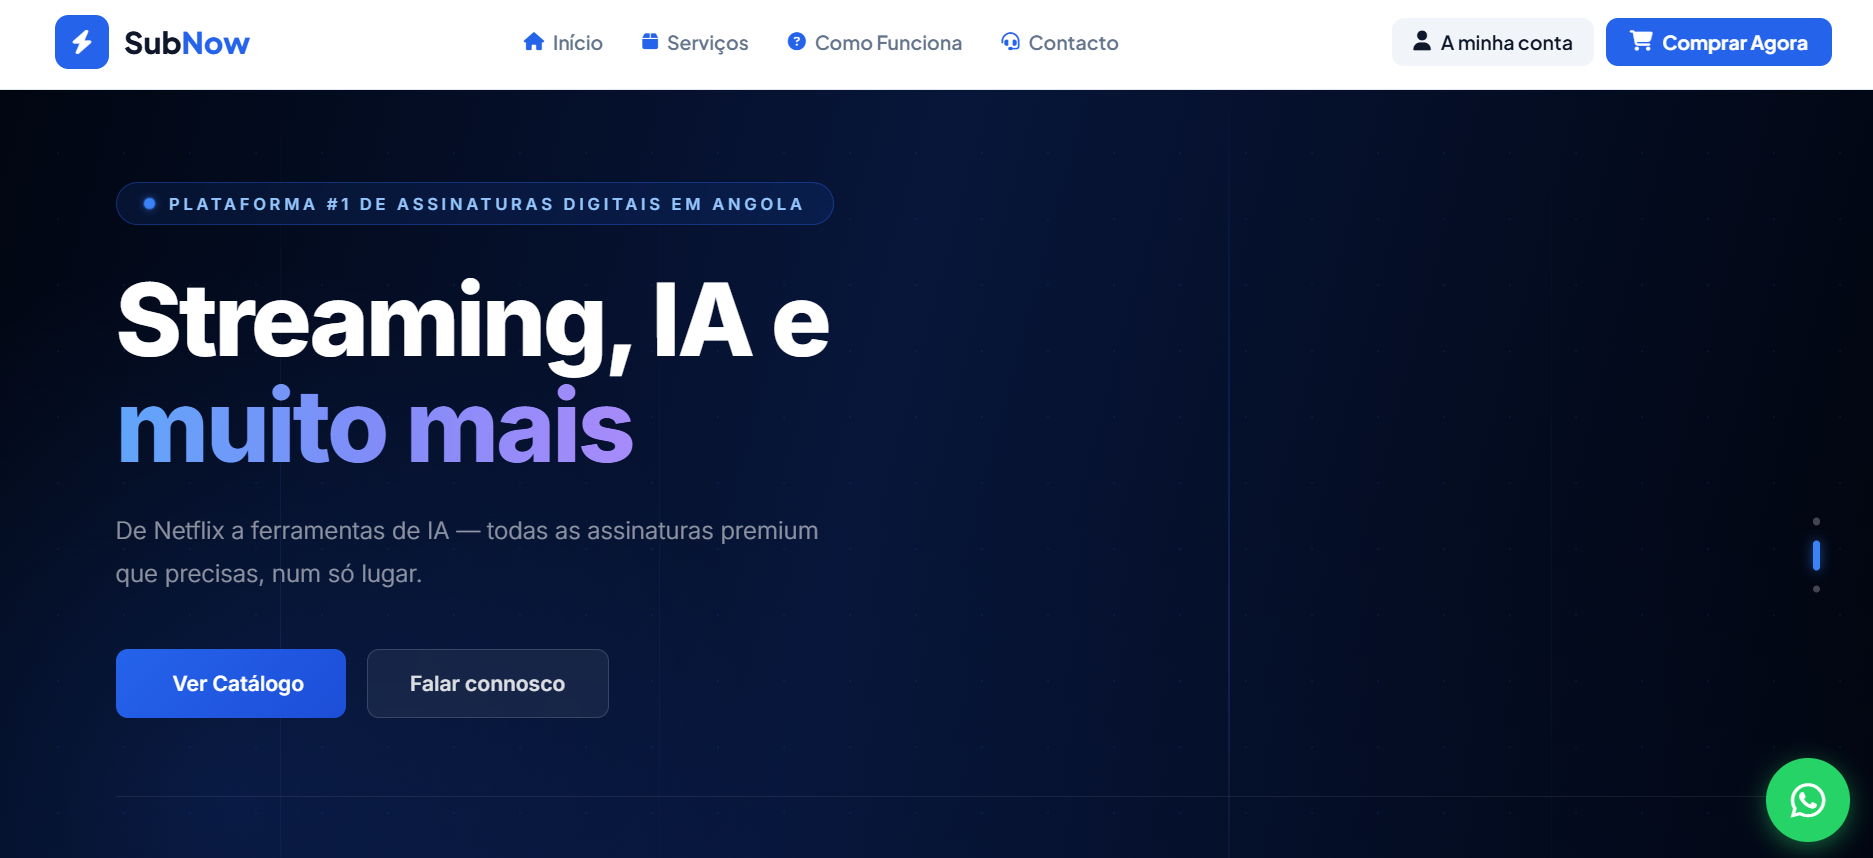
Task: Click the Comprar Agora button
Action: 1719,42
